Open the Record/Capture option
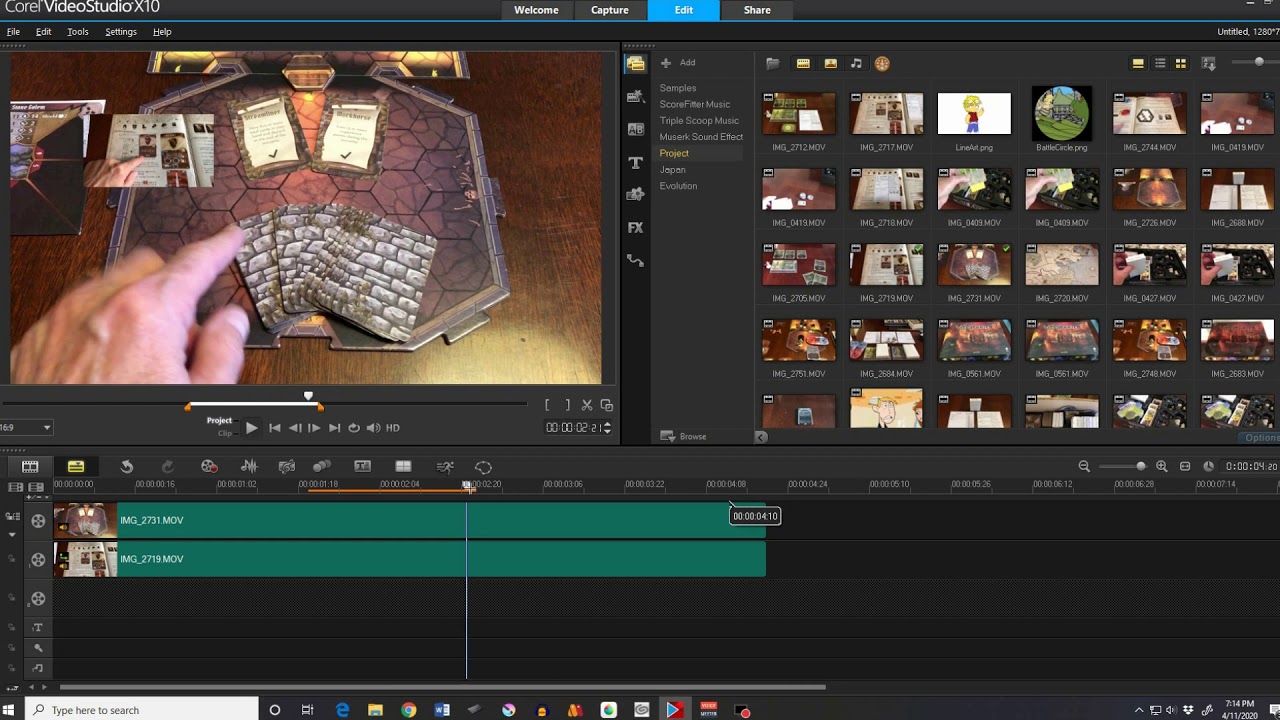This screenshot has height=720, width=1280. (209, 467)
